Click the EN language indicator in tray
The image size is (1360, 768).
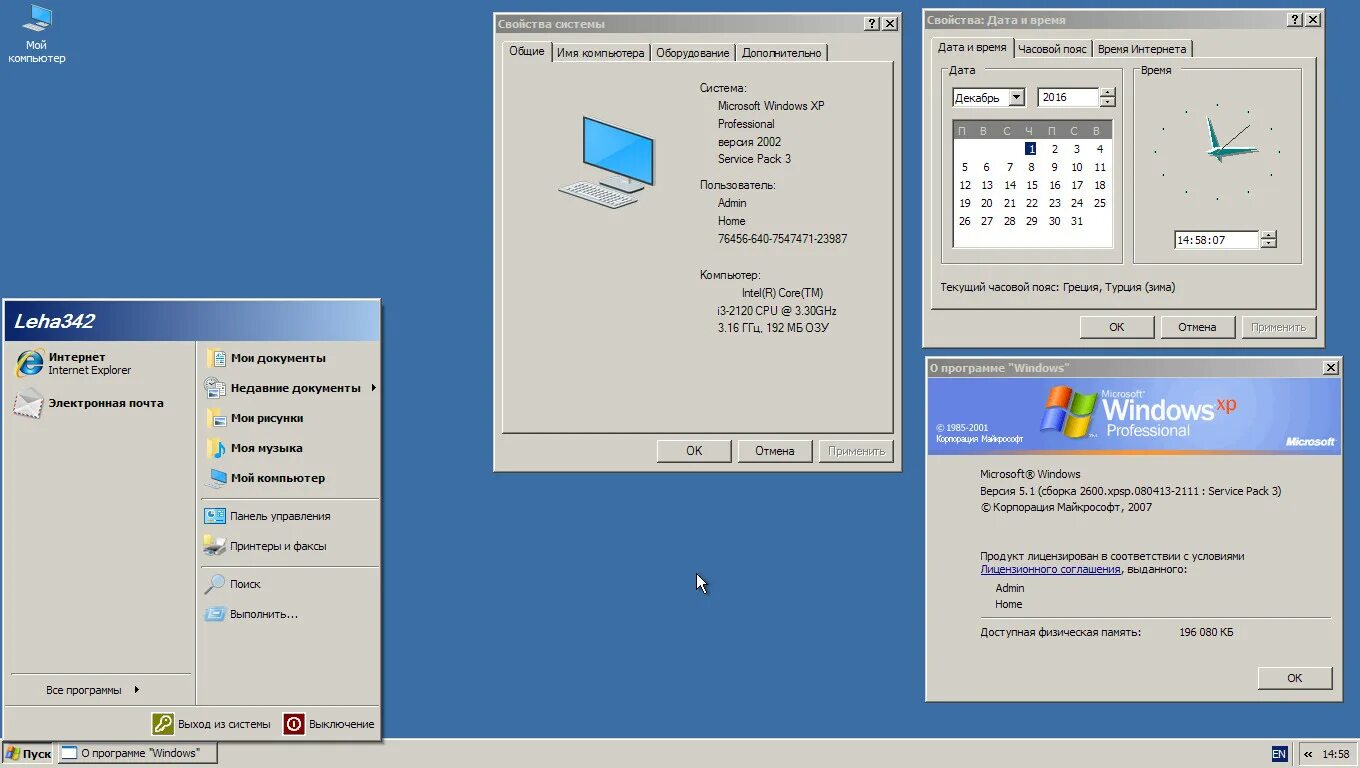pyautogui.click(x=1279, y=754)
